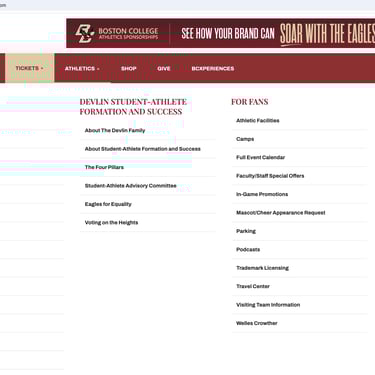The image size is (375, 375).
Task: Click the Boston College Athletics Sponsorships banner
Action: click(221, 33)
